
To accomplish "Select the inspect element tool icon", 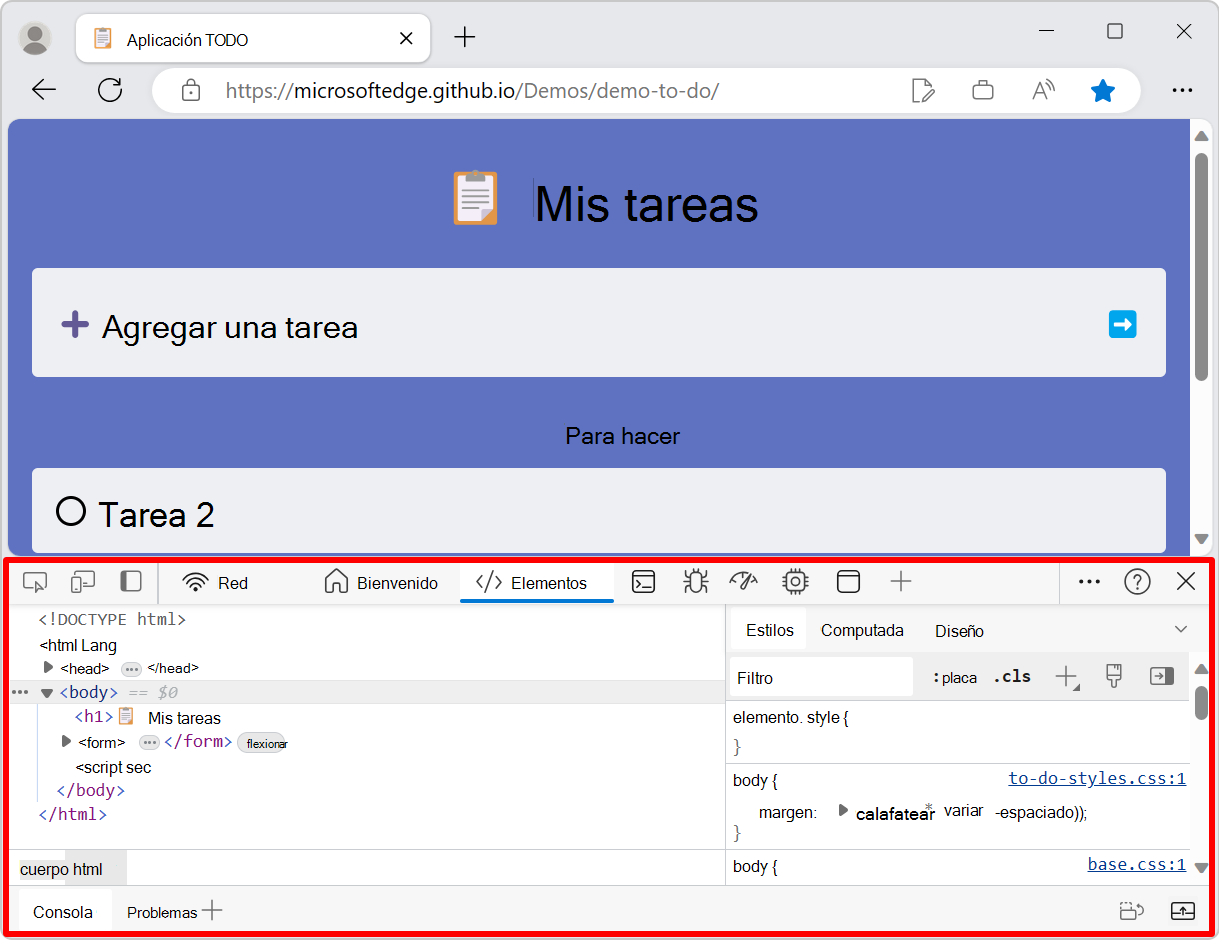I will (35, 581).
